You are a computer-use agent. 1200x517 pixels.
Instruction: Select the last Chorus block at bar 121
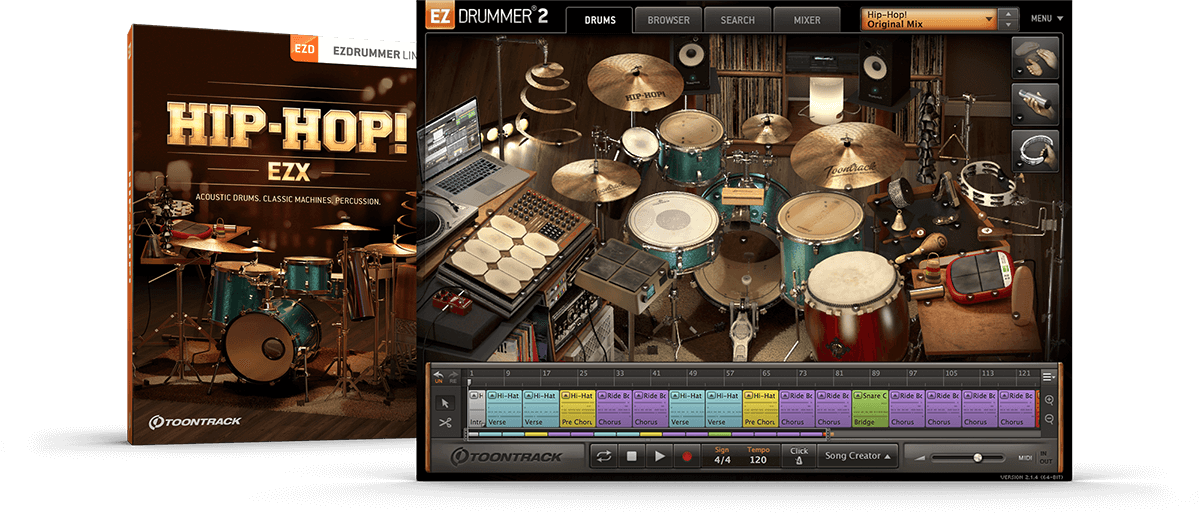[1016, 408]
